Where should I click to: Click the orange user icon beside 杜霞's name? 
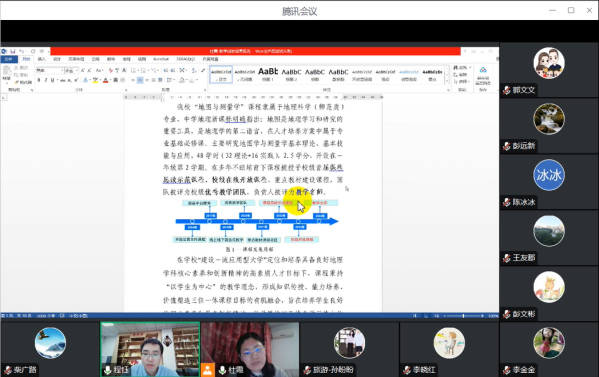(x=207, y=370)
